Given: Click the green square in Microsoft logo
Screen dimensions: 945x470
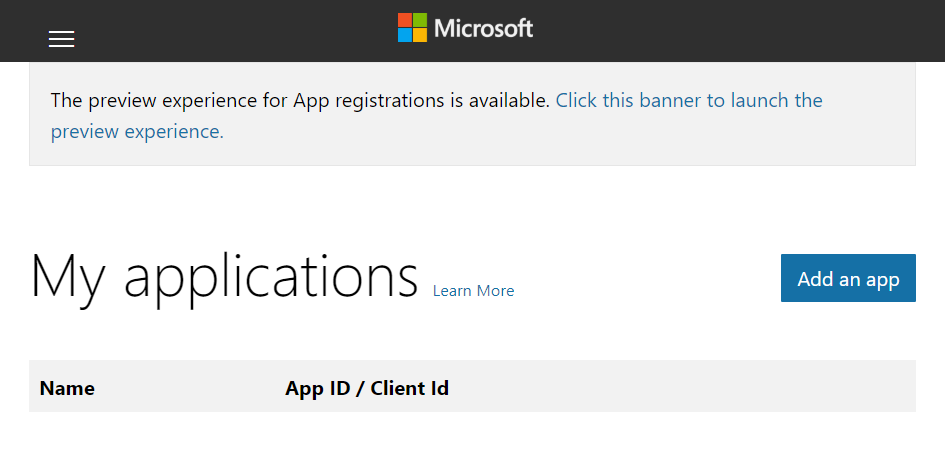Looking at the screenshot, I should click(420, 20).
